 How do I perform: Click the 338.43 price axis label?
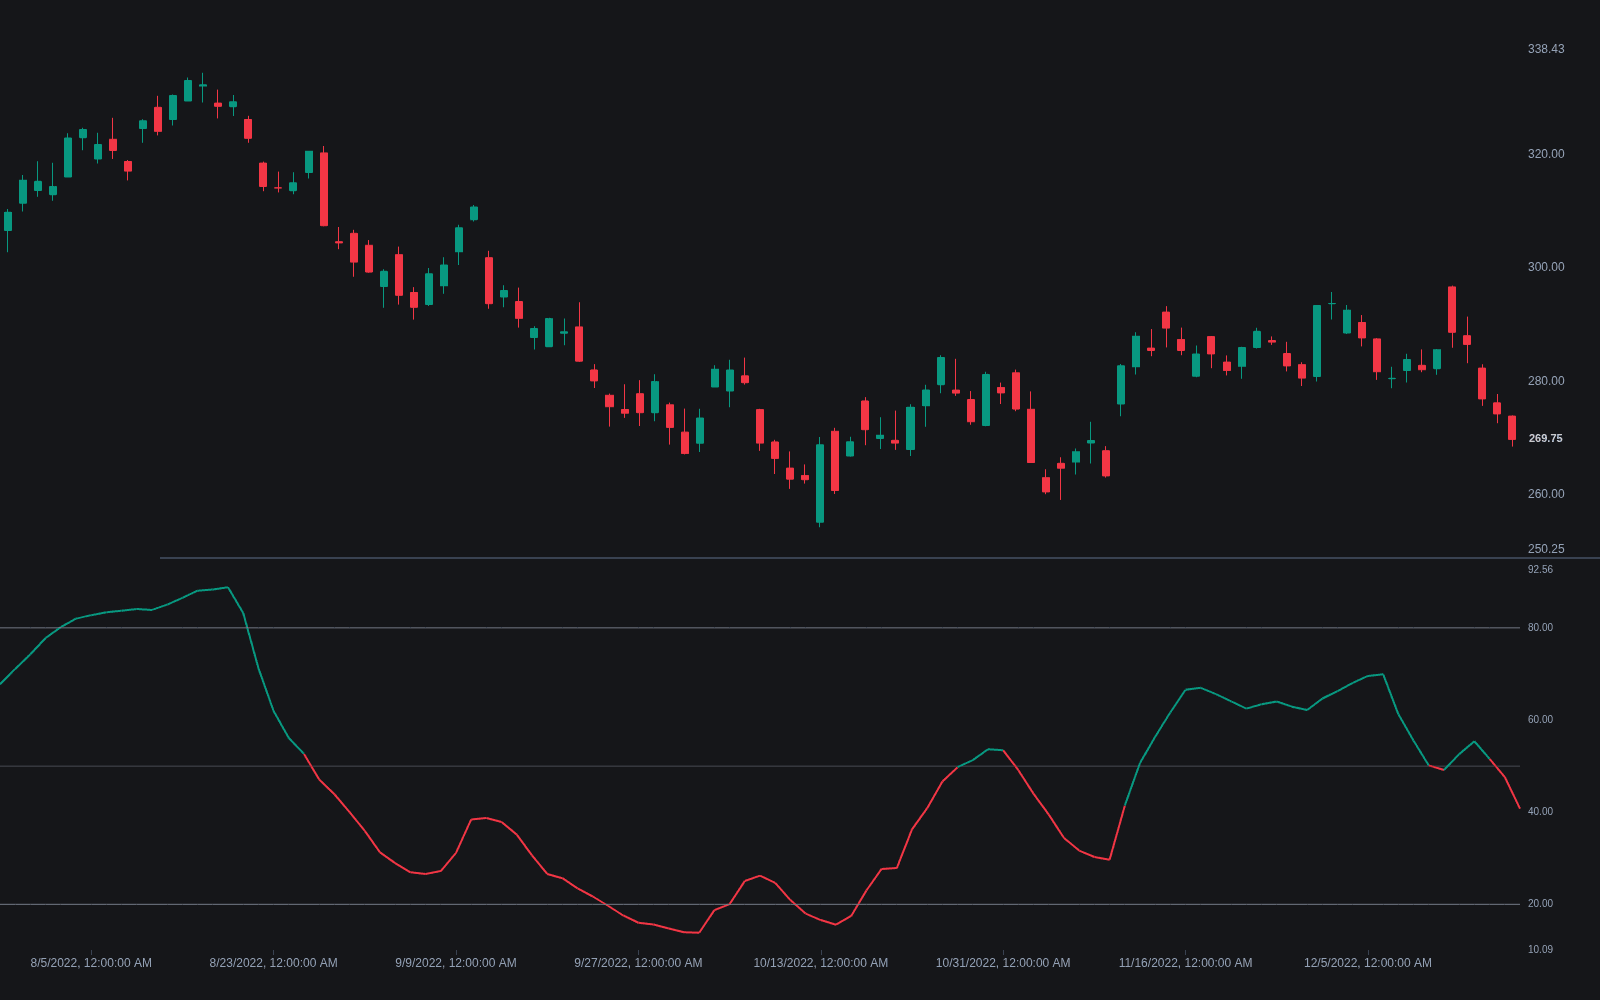[1546, 49]
